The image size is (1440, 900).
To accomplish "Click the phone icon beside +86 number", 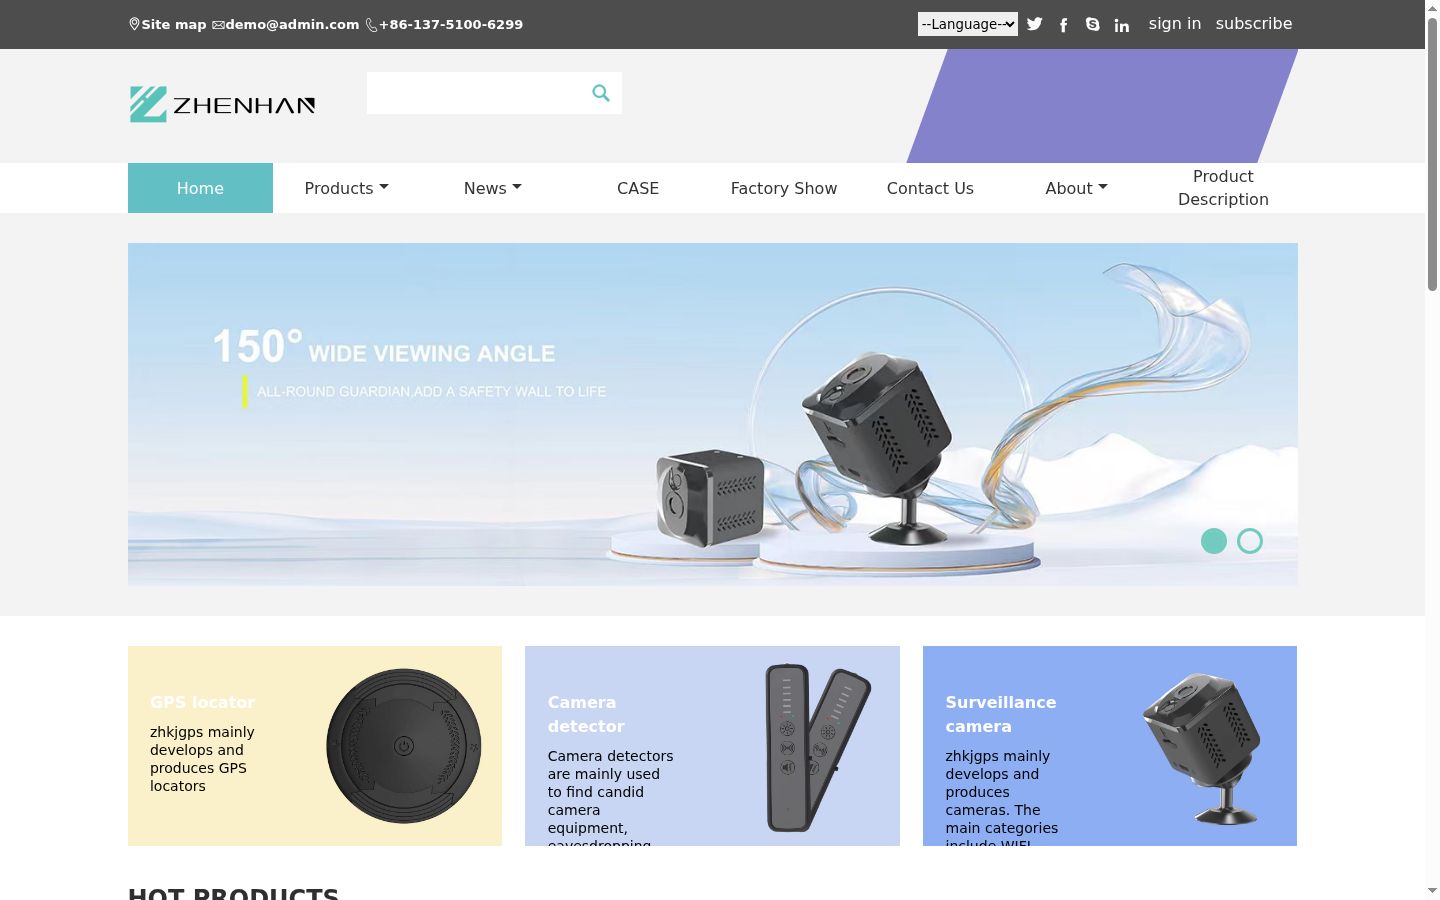I will pos(371,25).
